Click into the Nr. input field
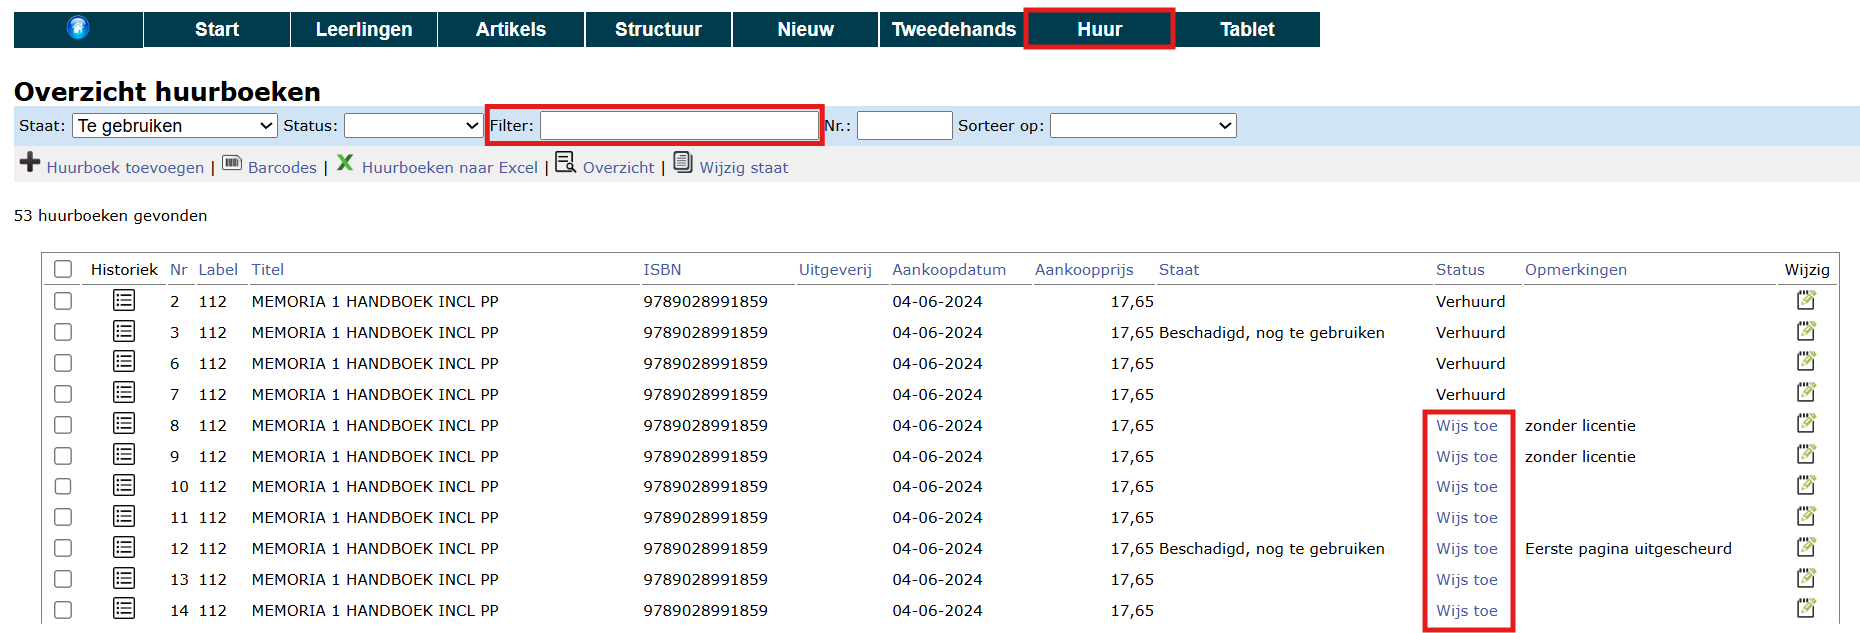 coord(905,126)
